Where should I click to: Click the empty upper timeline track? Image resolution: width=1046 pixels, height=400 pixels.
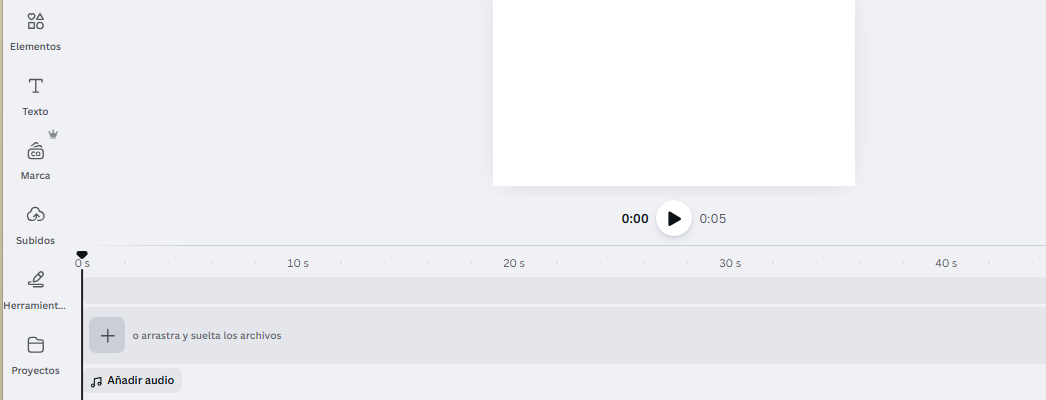click(x=564, y=291)
